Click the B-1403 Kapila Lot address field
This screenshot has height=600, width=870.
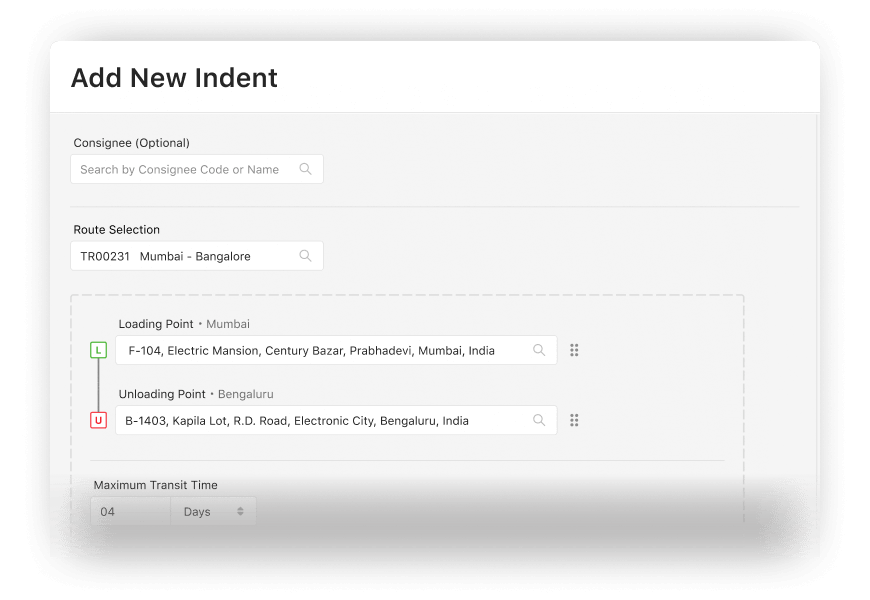coord(336,420)
